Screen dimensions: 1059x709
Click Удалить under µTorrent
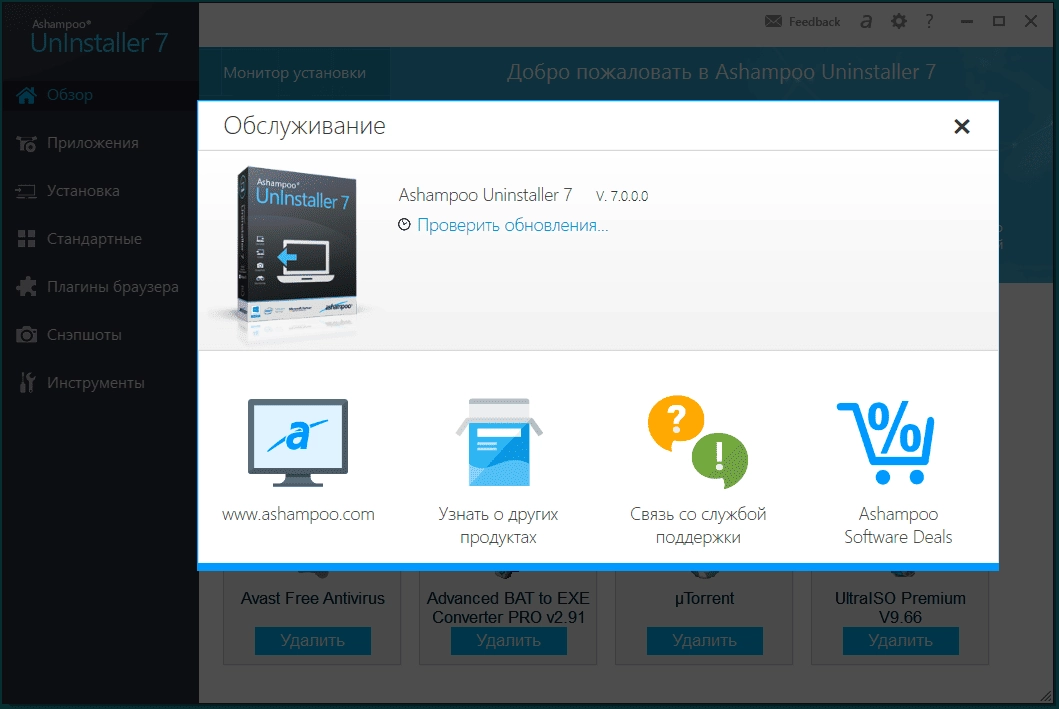(x=704, y=641)
